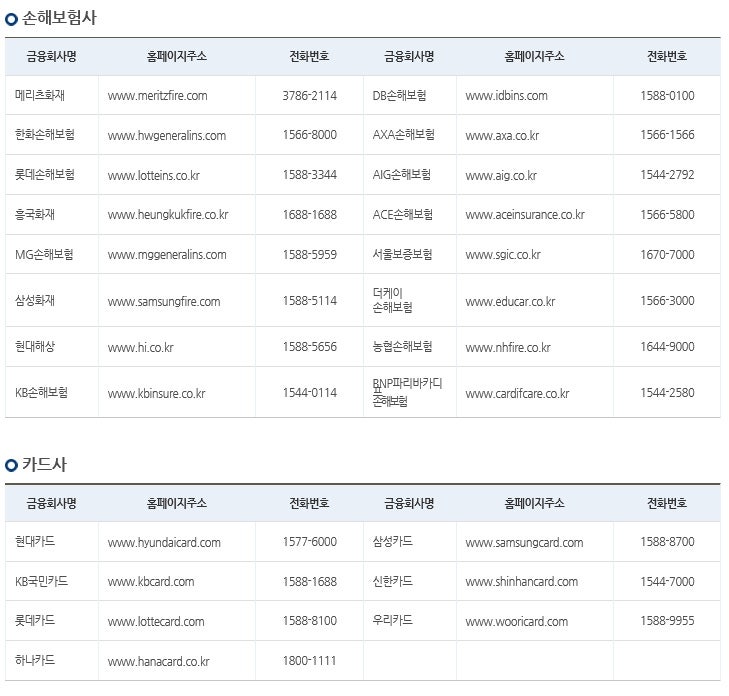This screenshot has height=696, width=729.
Task: Open www.samsungfire.com homepage address
Action: coord(164,301)
